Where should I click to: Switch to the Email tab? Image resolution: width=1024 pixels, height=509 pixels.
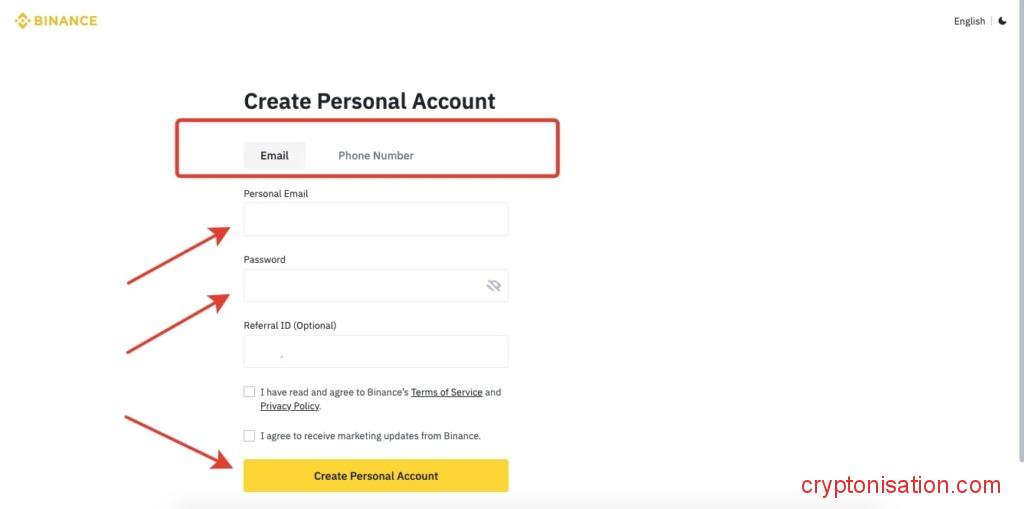(274, 155)
